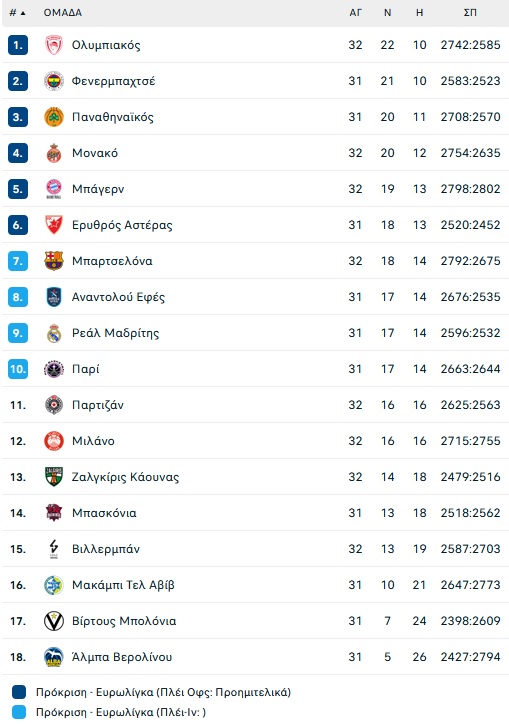509x724 pixels.
Task: Click the Fenerbahçe club crest
Action: [54, 81]
